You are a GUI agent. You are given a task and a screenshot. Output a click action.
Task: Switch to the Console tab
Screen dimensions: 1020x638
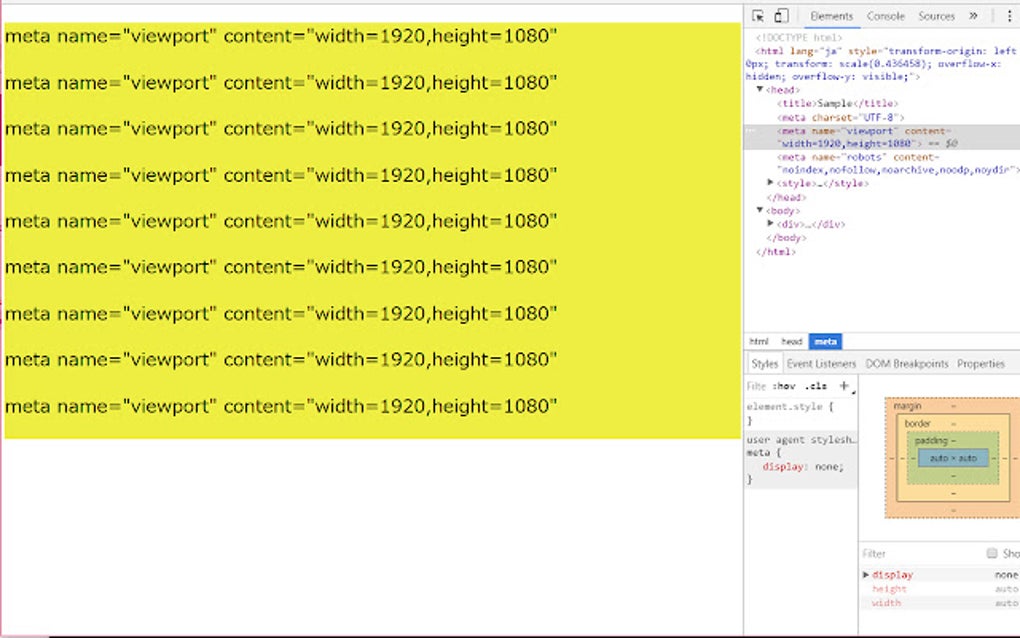[885, 16]
